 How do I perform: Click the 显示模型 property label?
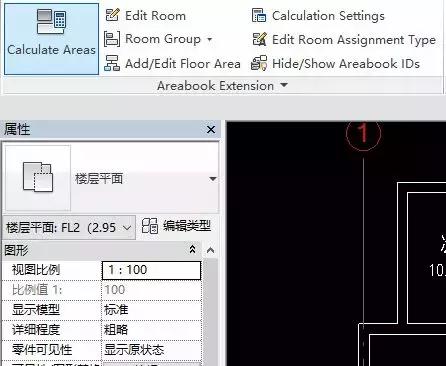pyautogui.click(x=36, y=310)
